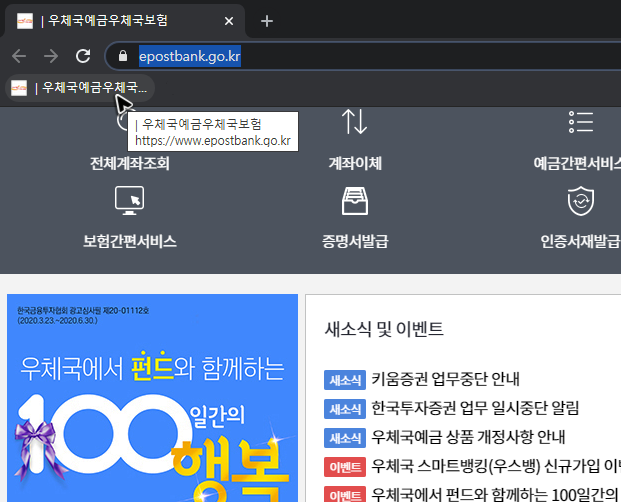Open the 예금간편서비스 menu label

577,163
